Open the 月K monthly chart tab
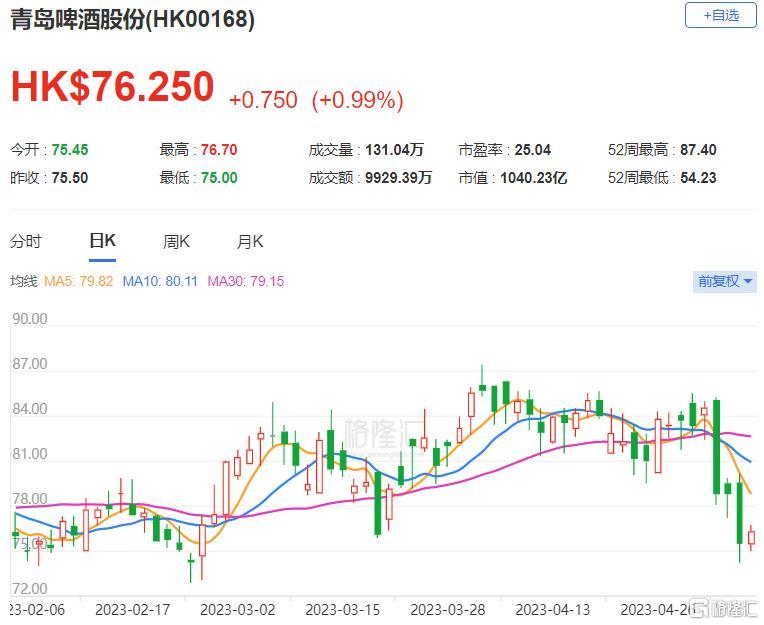Image resolution: width=764 pixels, height=625 pixels. pos(250,242)
